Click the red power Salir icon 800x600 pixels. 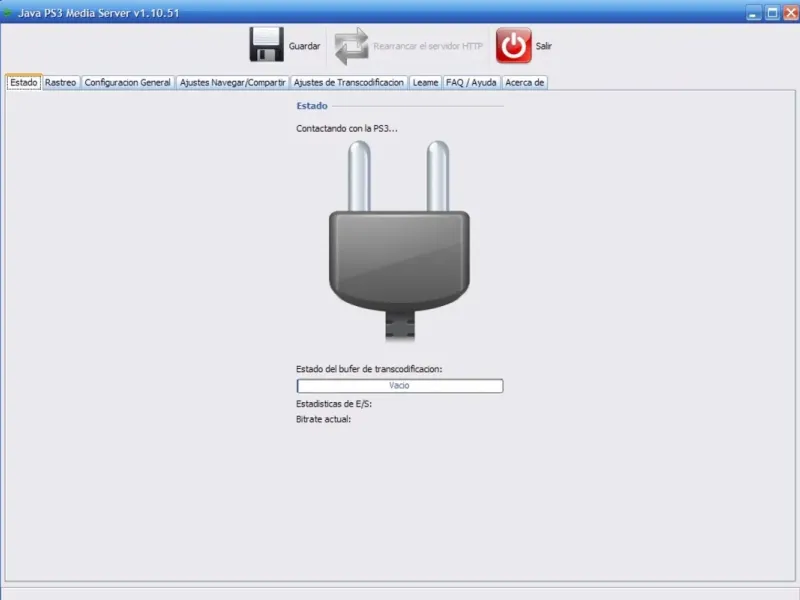(x=513, y=45)
